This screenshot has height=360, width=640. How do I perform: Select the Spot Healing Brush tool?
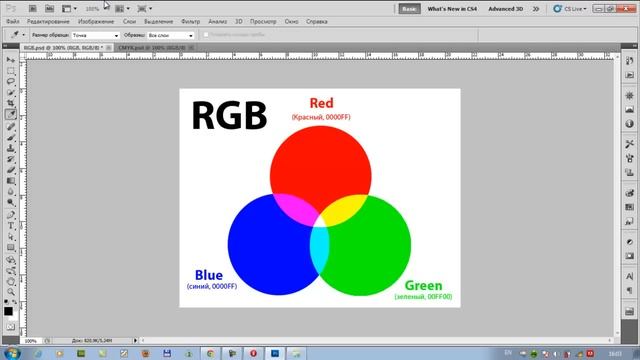pos(11,126)
